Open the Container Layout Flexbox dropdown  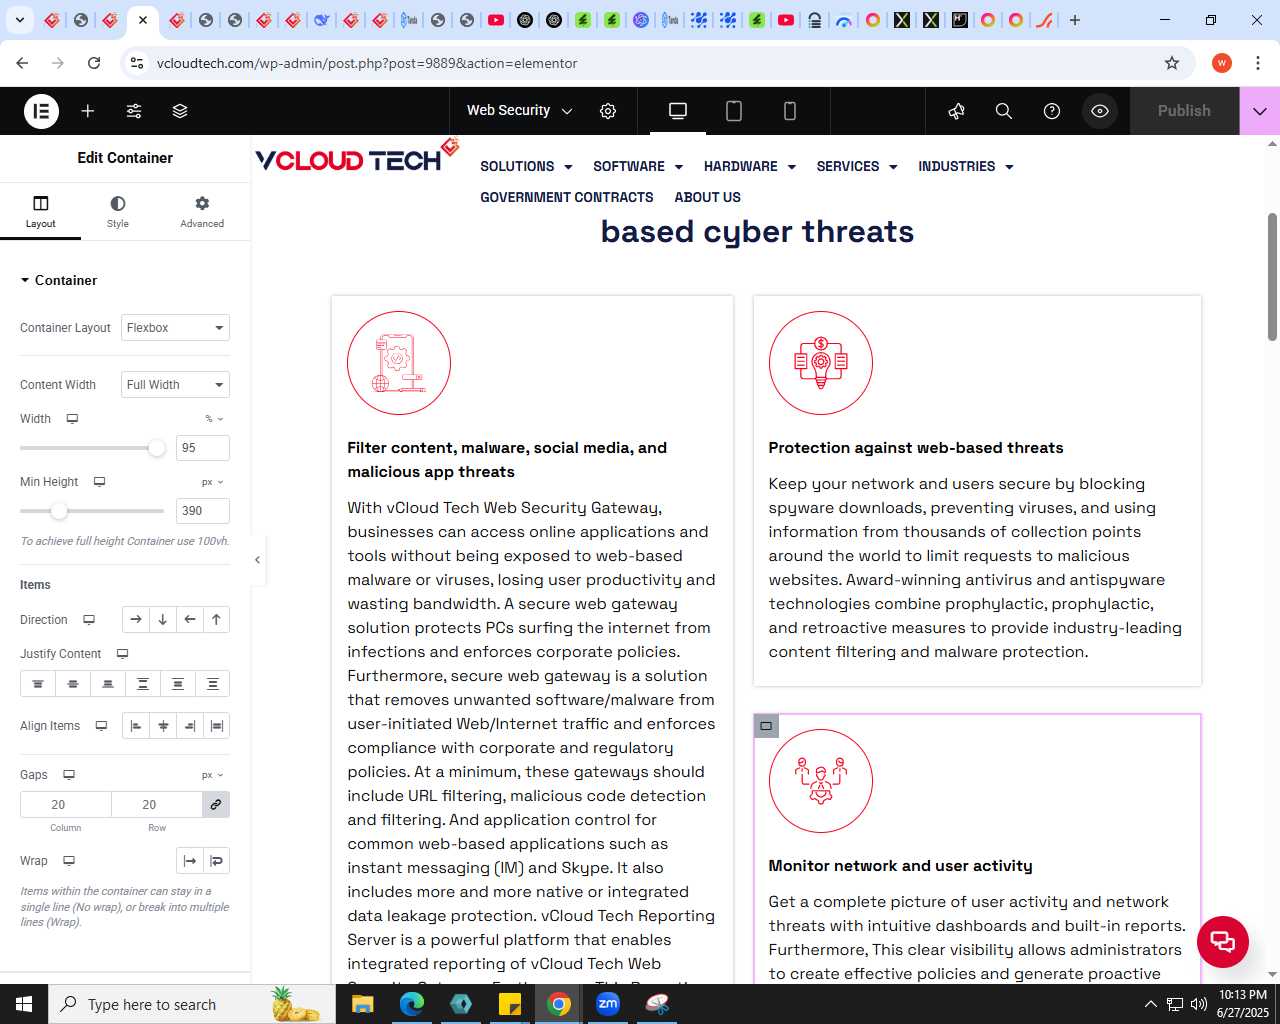[175, 328]
